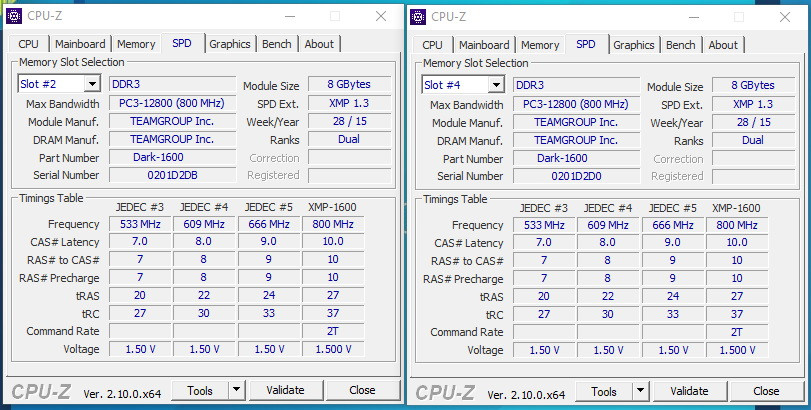Minimize the left CPU-Z window
Image resolution: width=811 pixels, height=410 pixels.
click(x=290, y=16)
